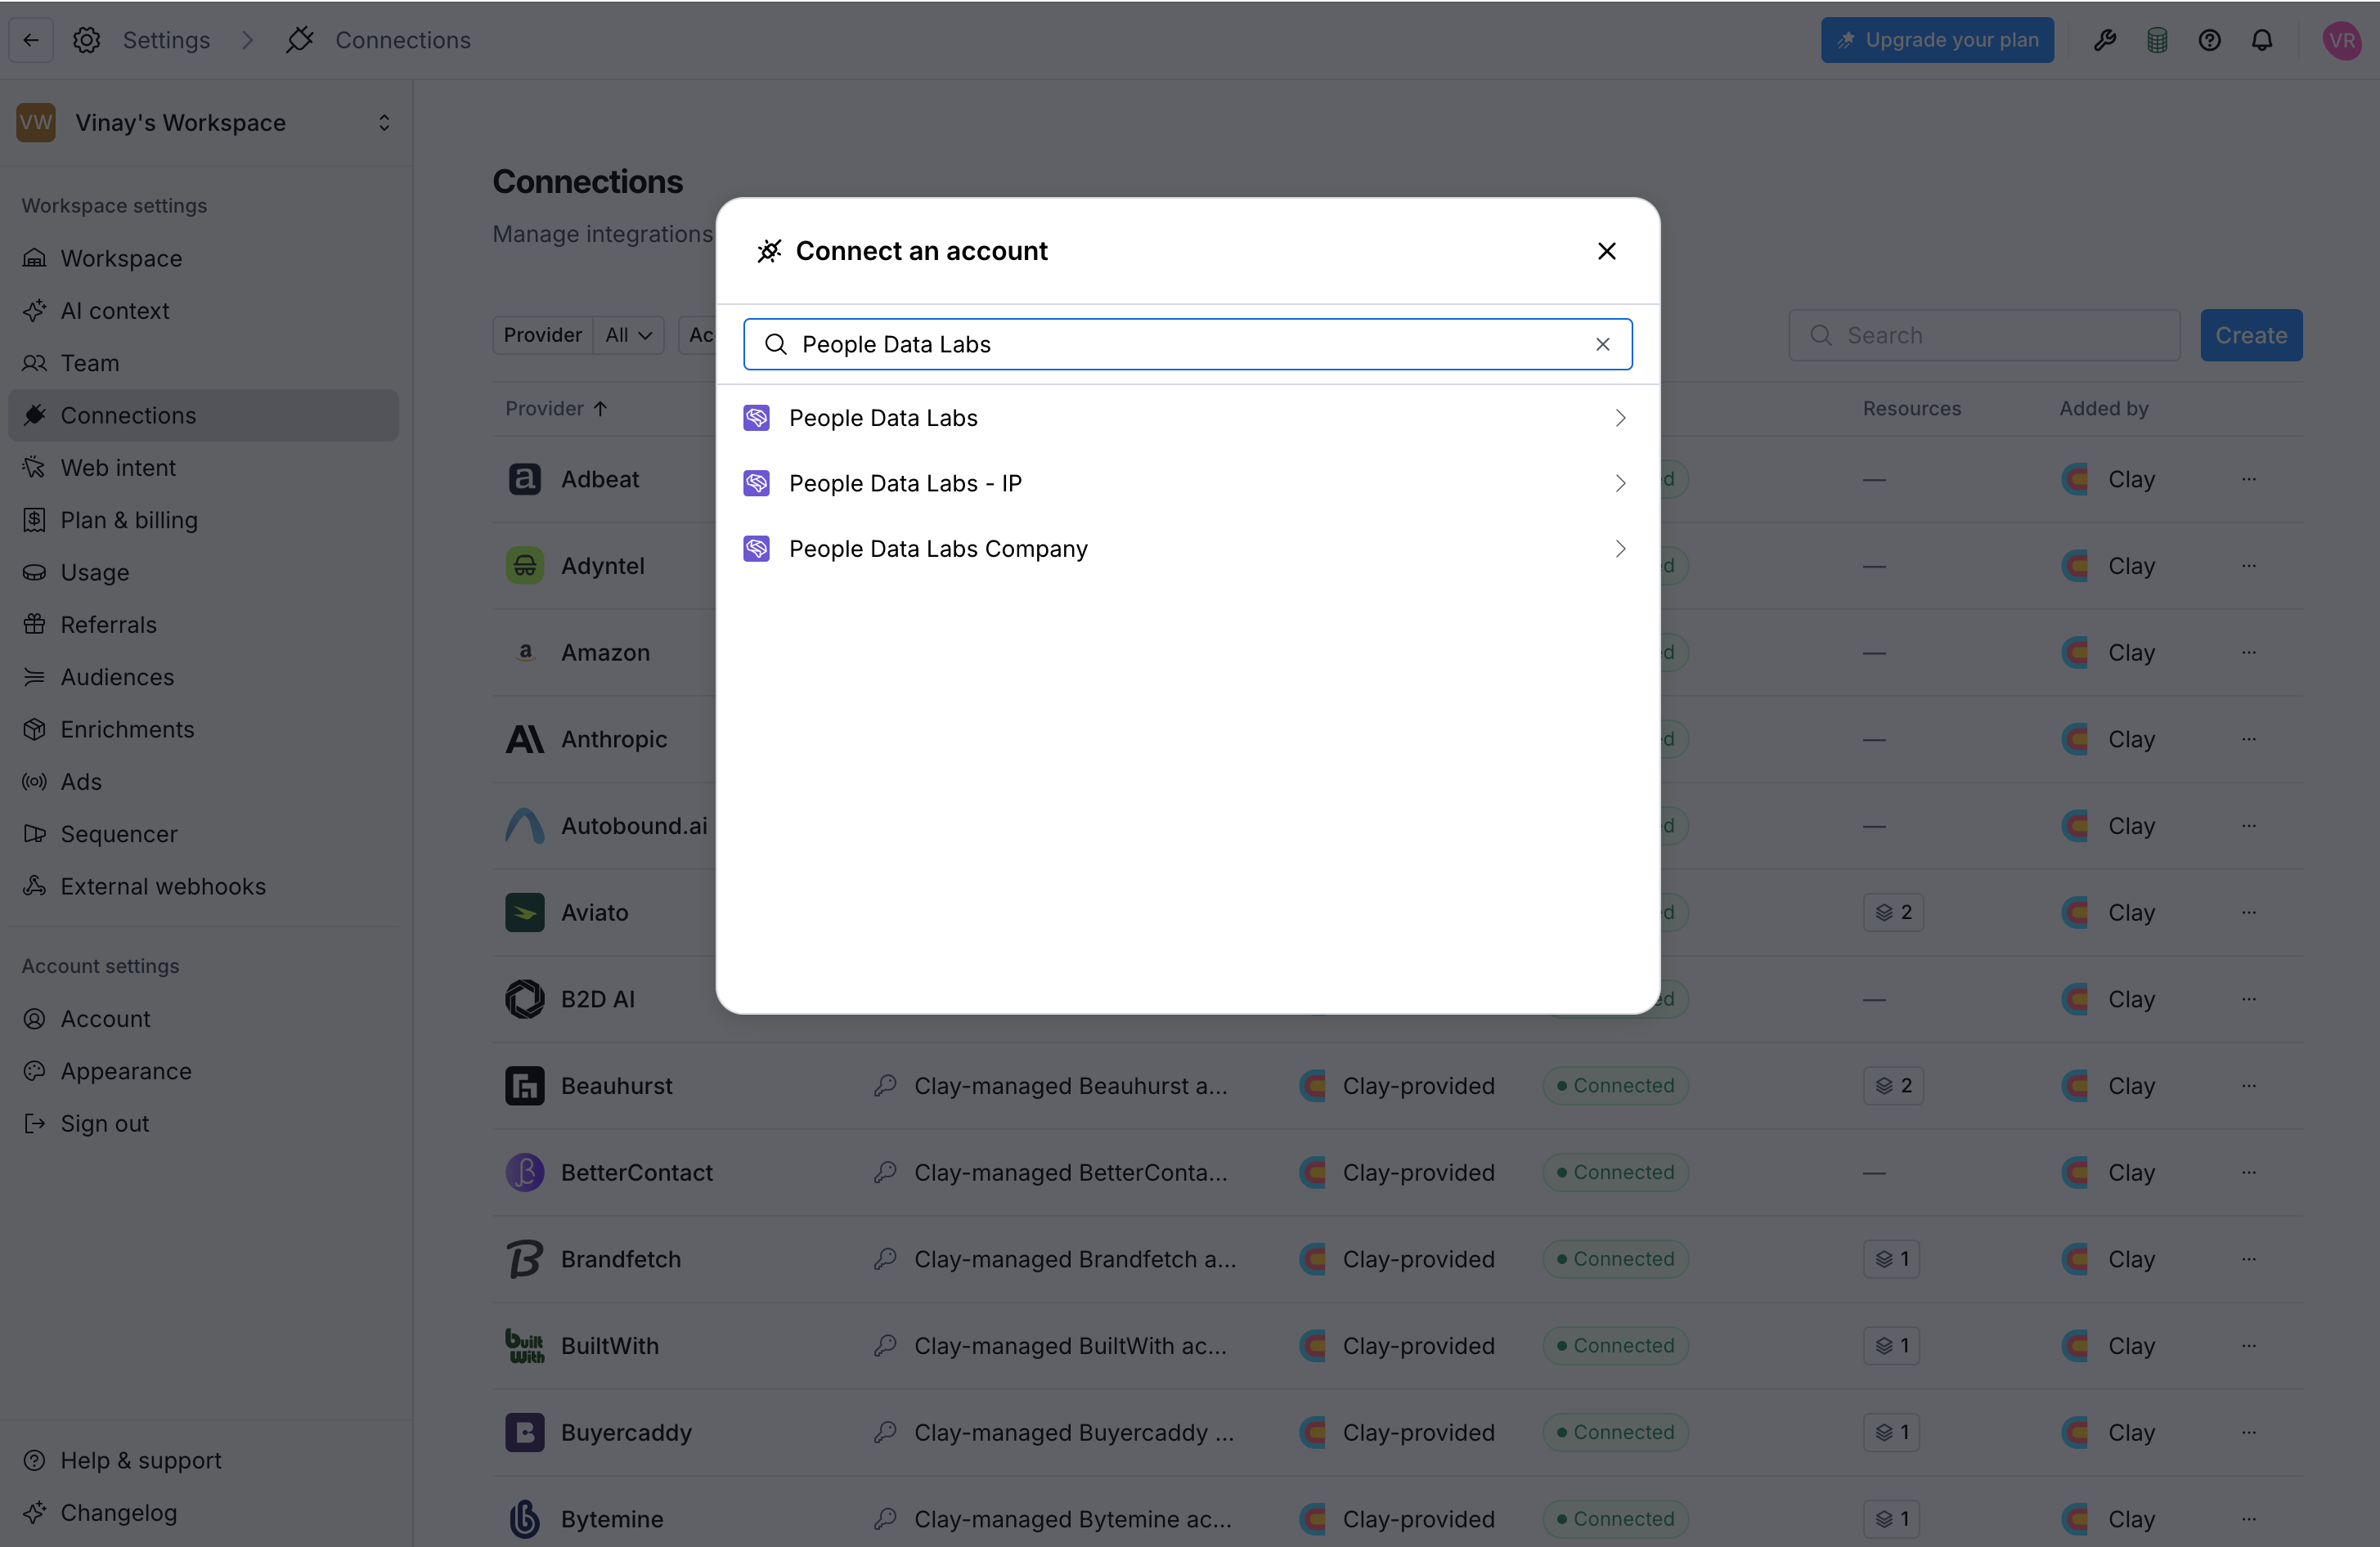2380x1547 pixels.
Task: Open Web intent settings
Action: (x=204, y=468)
